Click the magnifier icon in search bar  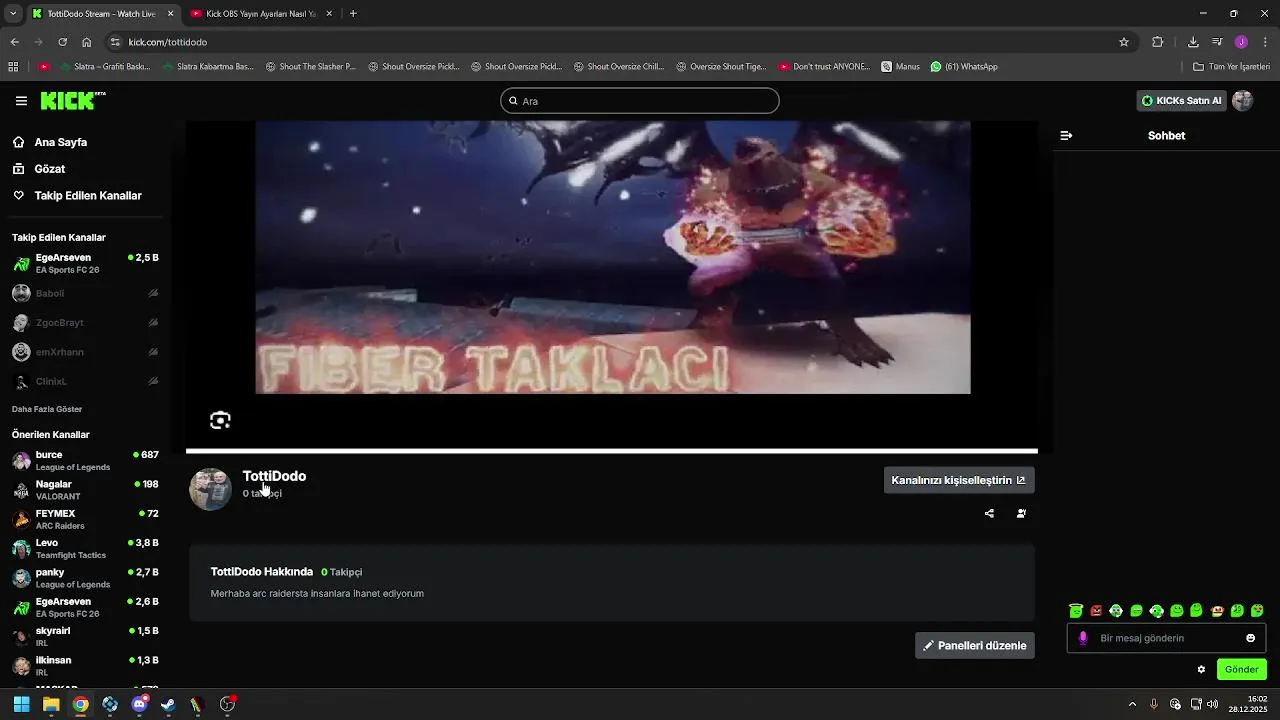(513, 101)
